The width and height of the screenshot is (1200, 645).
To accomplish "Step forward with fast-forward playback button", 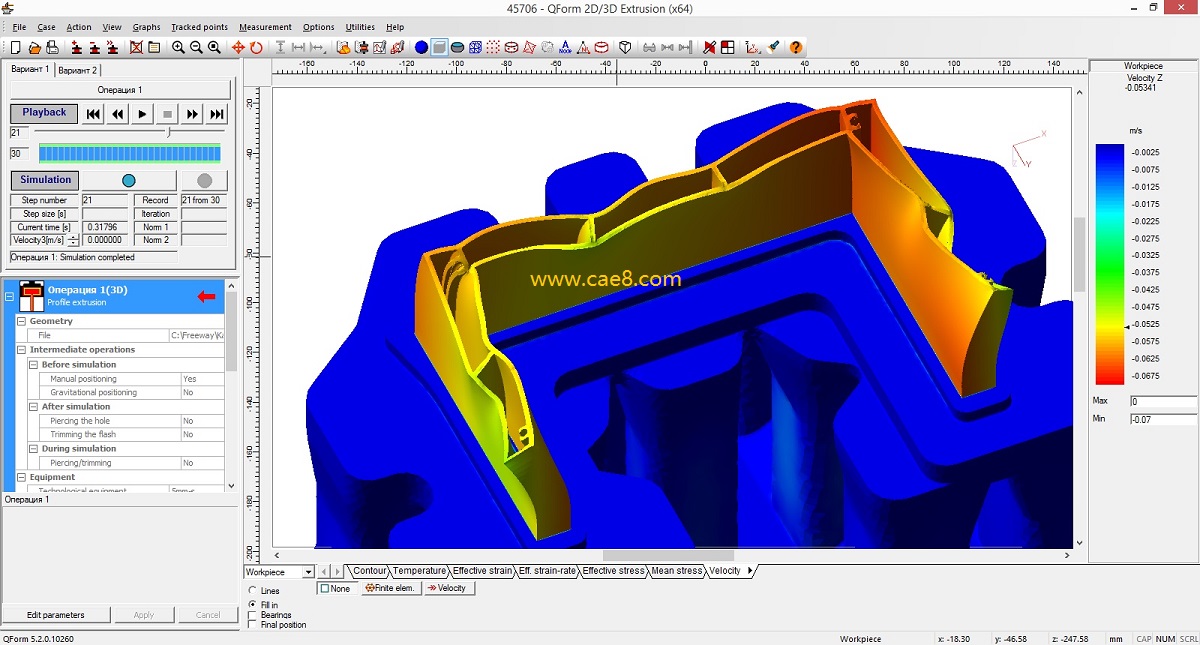I will 192,114.
